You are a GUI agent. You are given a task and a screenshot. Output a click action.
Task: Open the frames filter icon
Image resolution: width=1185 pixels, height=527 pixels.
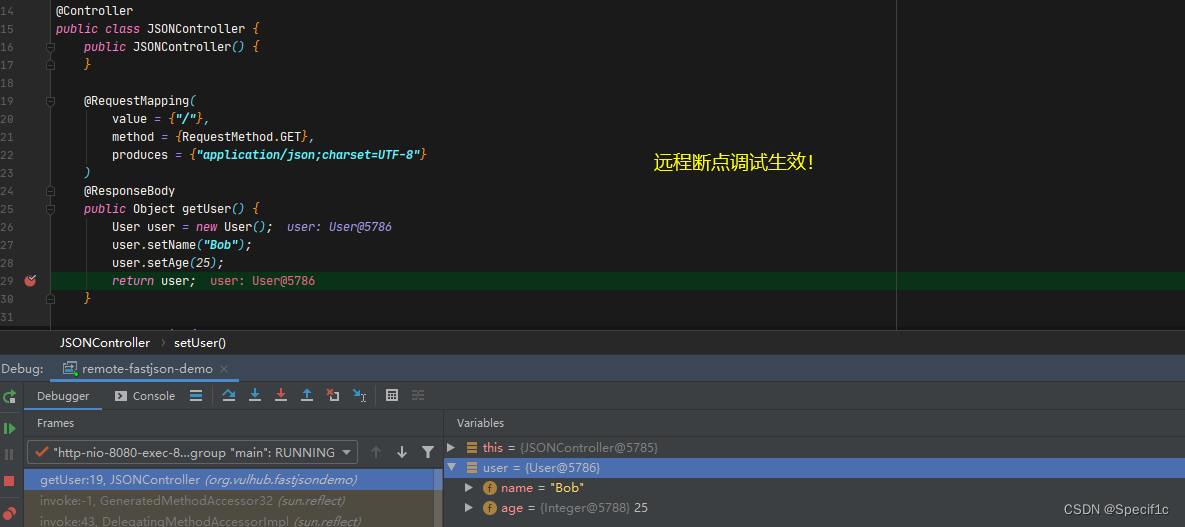point(428,452)
